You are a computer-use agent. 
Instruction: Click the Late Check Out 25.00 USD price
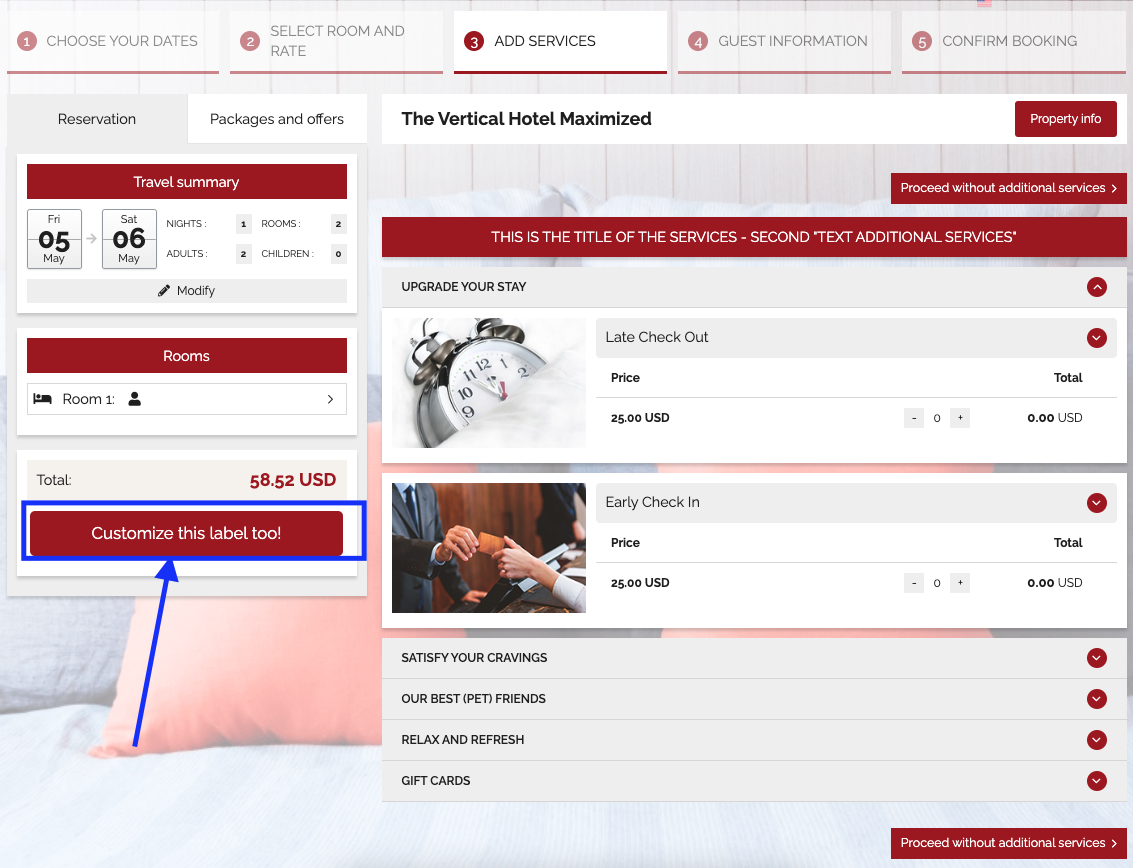(x=640, y=418)
